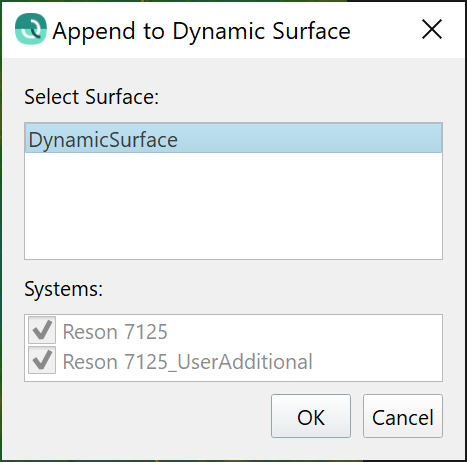This screenshot has width=467, height=462.
Task: Confirm with the OK button
Action: (x=311, y=416)
